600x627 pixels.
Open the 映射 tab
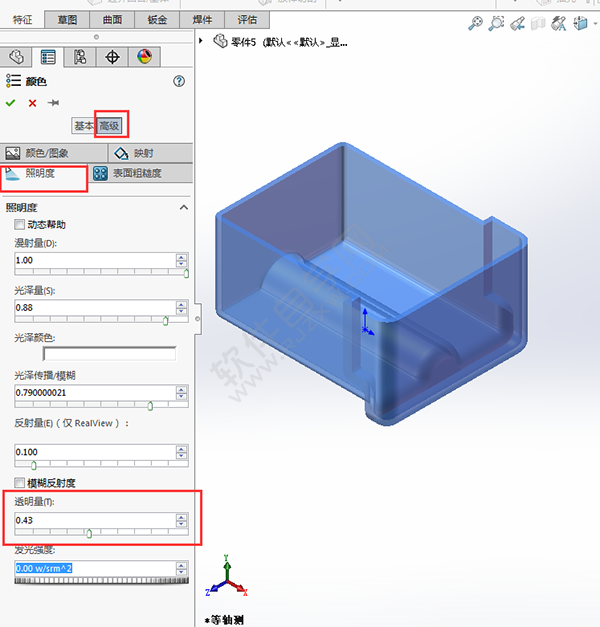151,153
